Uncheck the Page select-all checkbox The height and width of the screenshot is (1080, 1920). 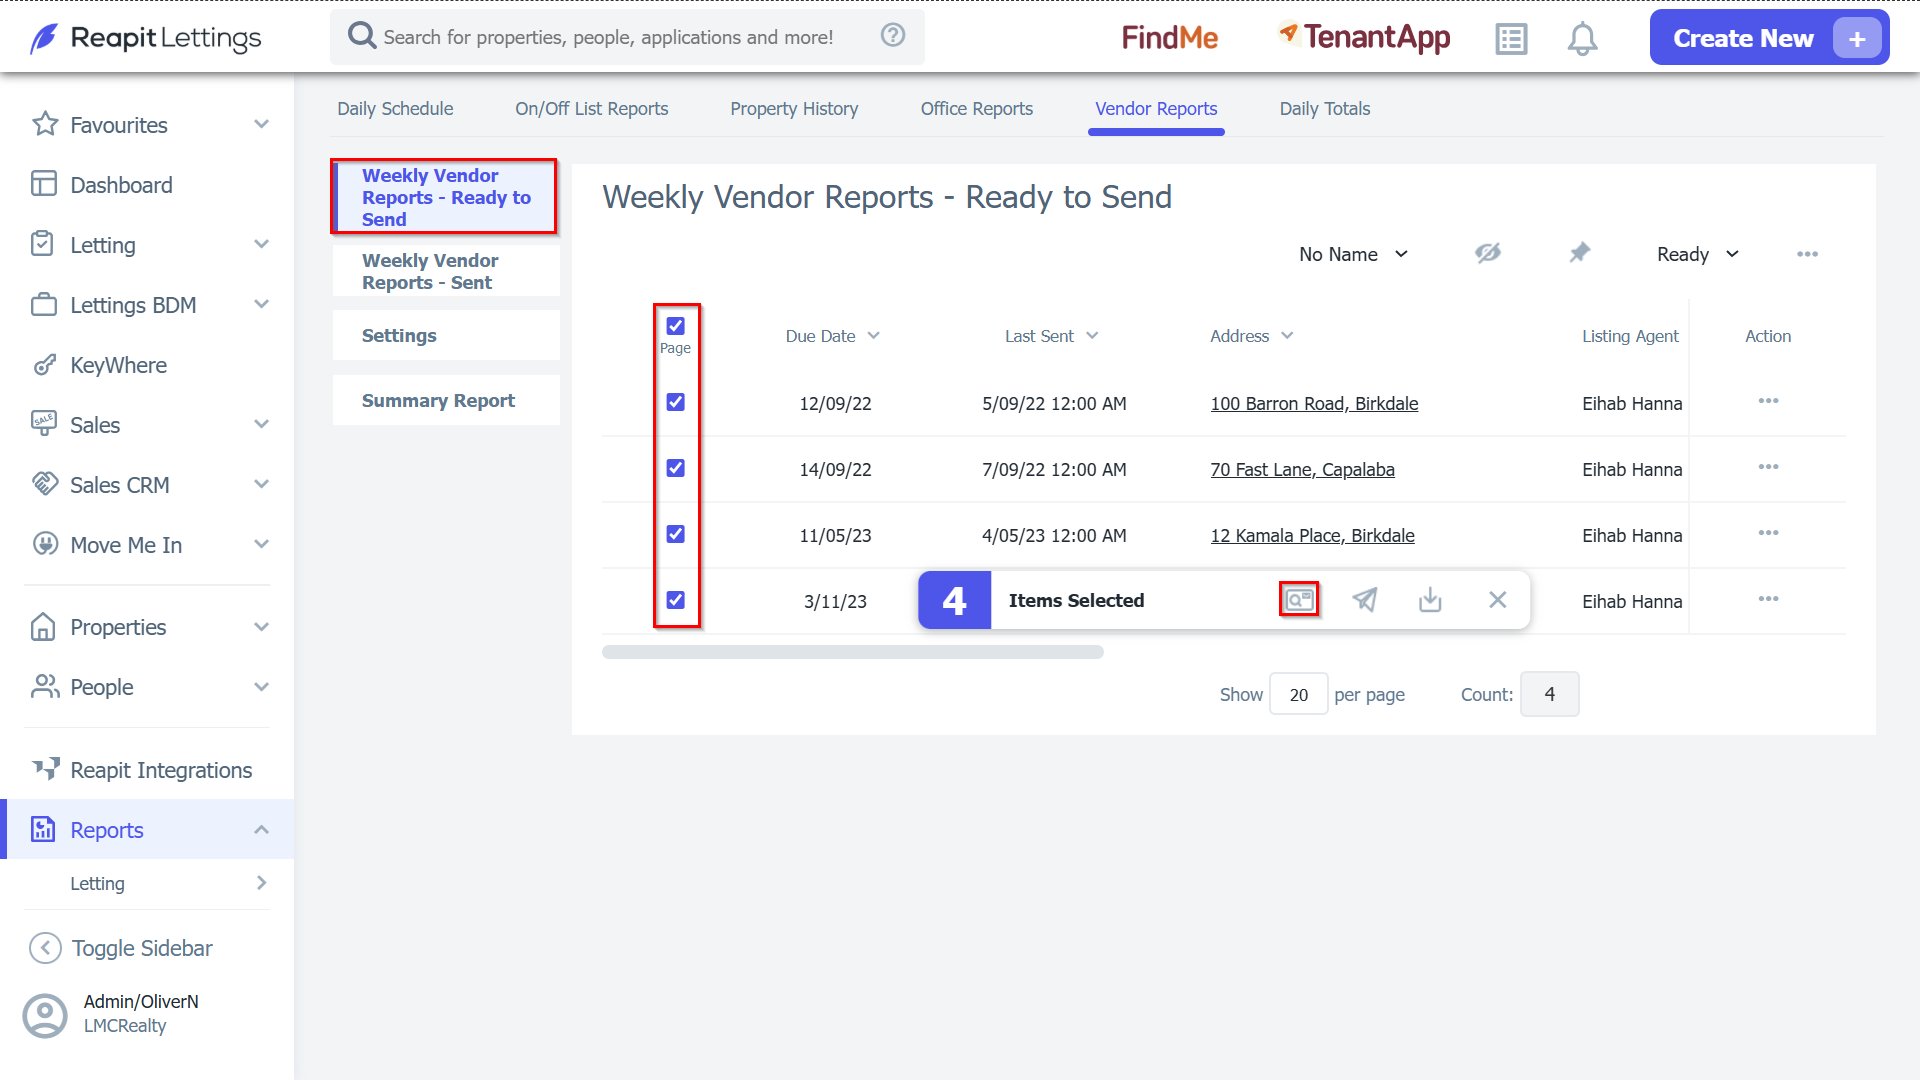pos(676,326)
